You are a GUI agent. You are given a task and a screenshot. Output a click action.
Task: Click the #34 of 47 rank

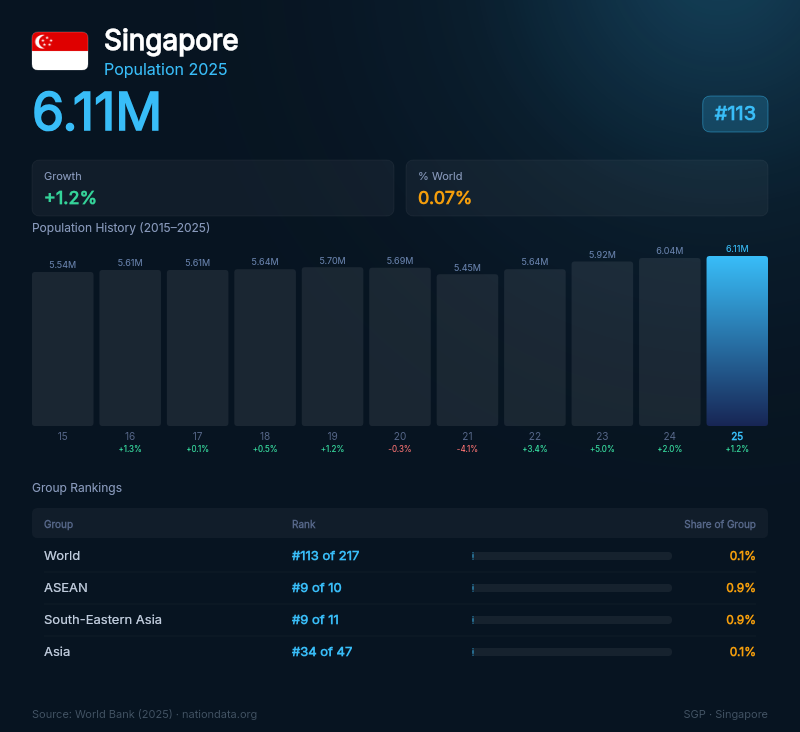[x=322, y=651]
